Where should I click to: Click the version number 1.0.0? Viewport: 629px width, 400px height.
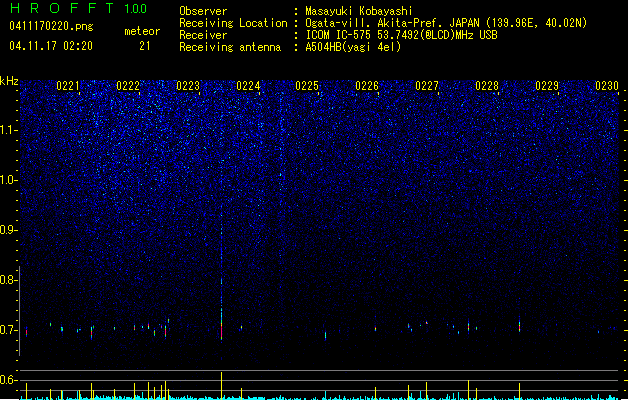[136, 9]
